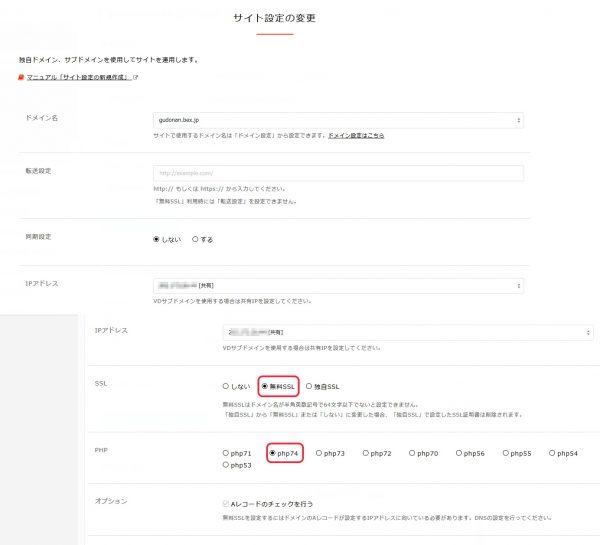Open the domain name dropdown gudonen.bex.jp
Viewport: 600px width, 545px height.
(338, 120)
